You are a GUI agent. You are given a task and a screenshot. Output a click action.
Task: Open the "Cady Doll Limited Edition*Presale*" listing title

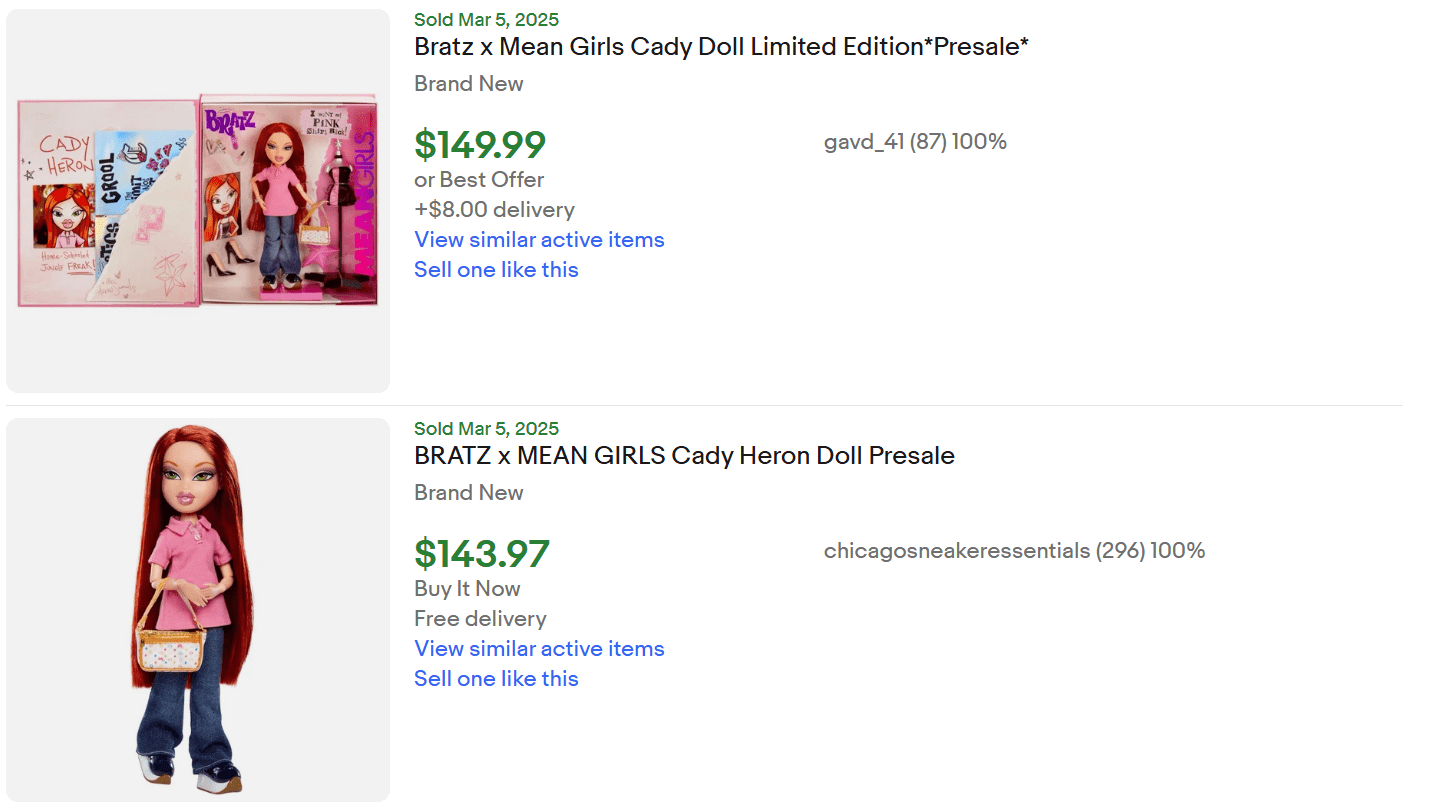coord(721,47)
